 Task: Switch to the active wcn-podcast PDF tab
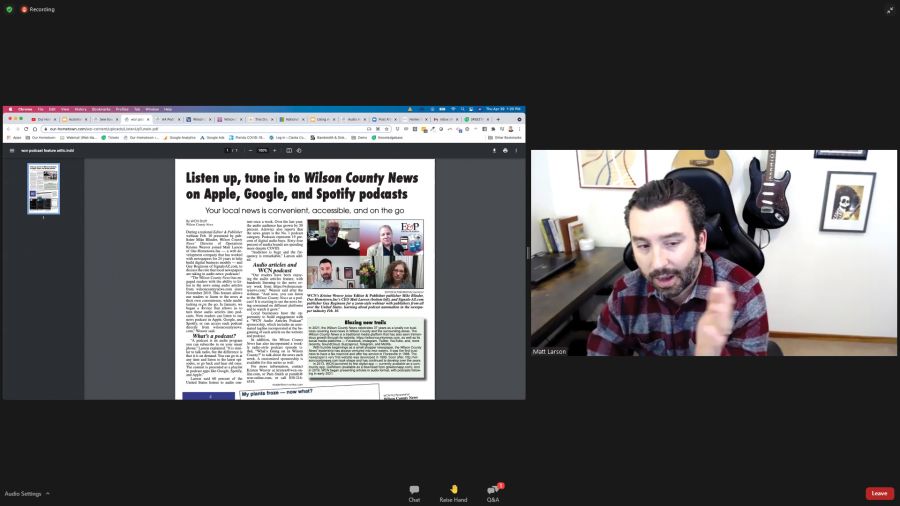click(x=137, y=119)
